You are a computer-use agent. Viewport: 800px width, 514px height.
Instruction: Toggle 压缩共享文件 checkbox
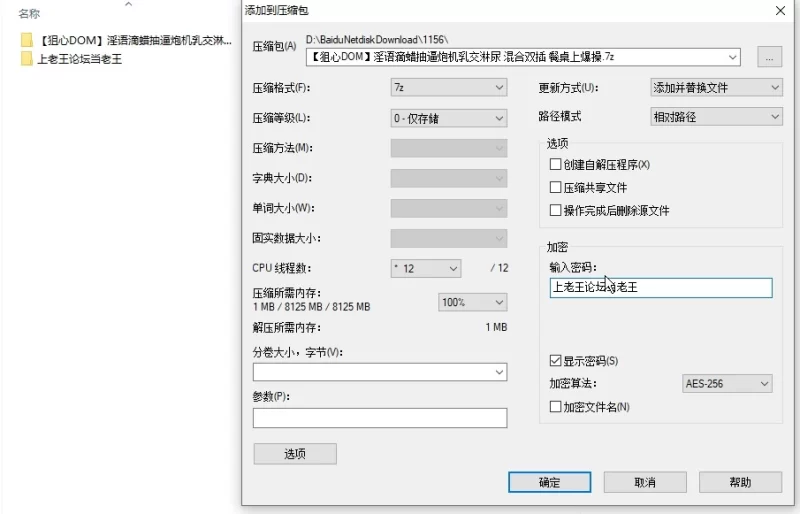[555, 187]
